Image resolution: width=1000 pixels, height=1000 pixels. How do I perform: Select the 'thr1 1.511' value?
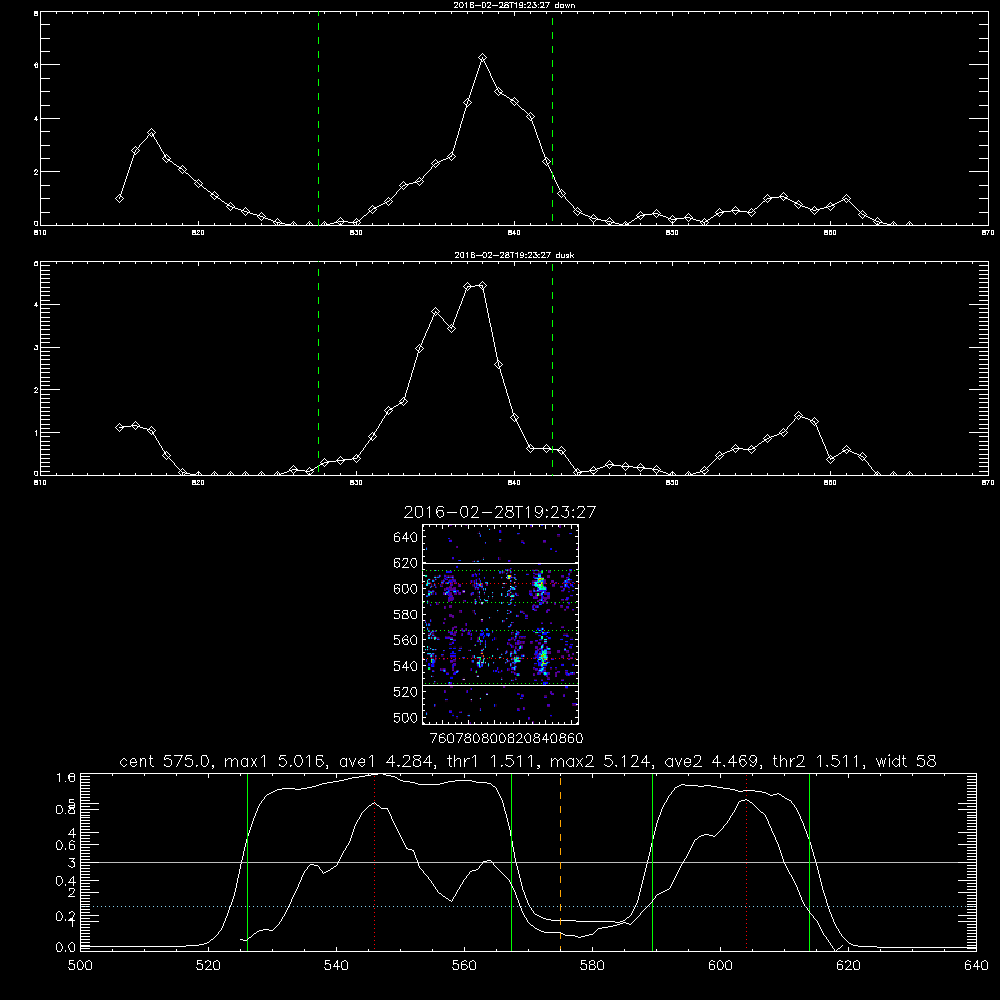tap(493, 761)
